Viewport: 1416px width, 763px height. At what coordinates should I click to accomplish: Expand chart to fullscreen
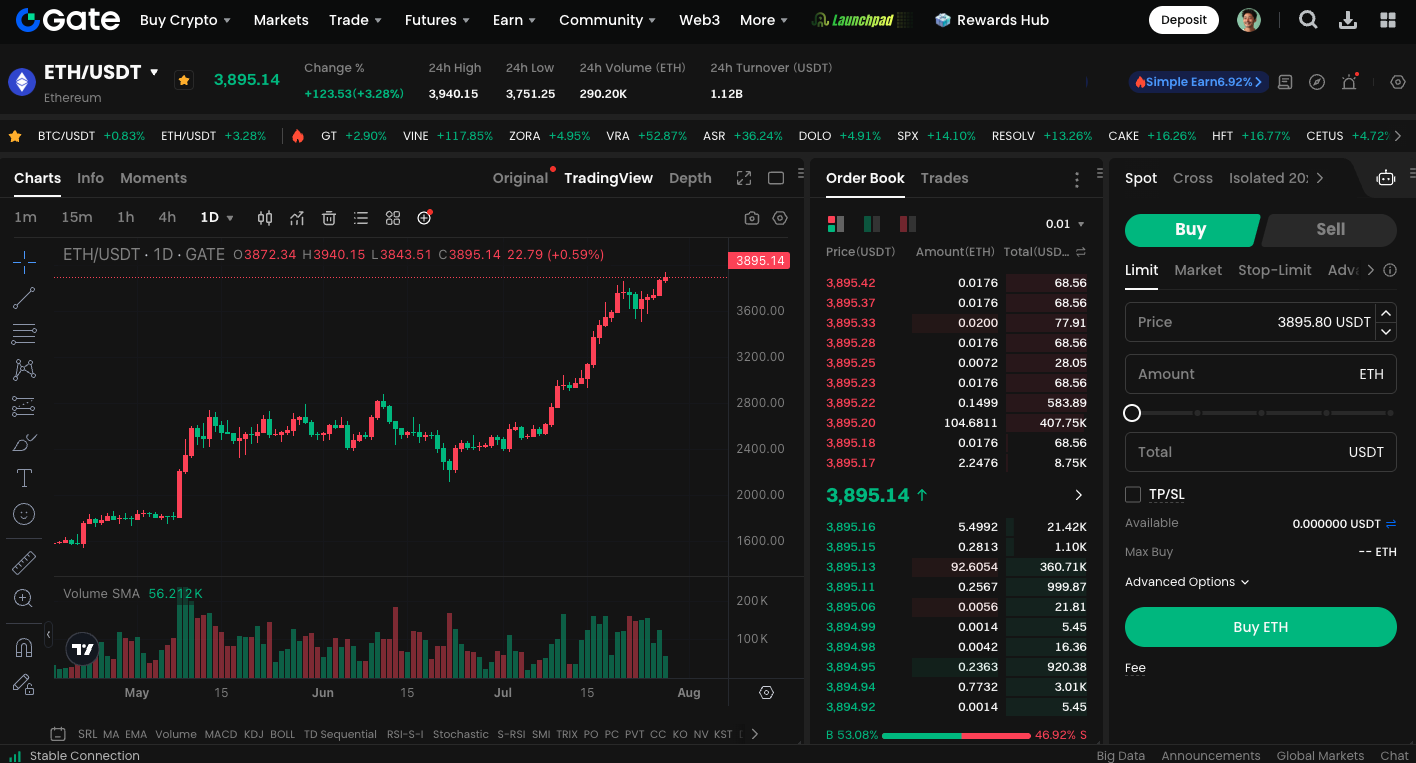tap(744, 178)
